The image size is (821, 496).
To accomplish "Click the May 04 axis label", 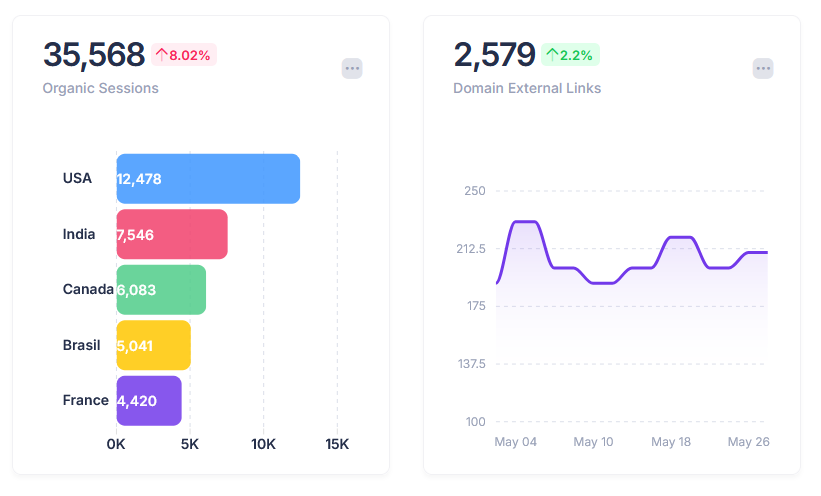I will (515, 442).
